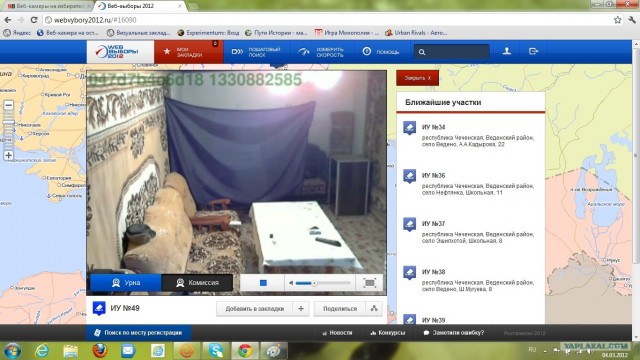This screenshot has height=360, width=640.
Task: Close the panel with Закрыть X
Action: 418,78
